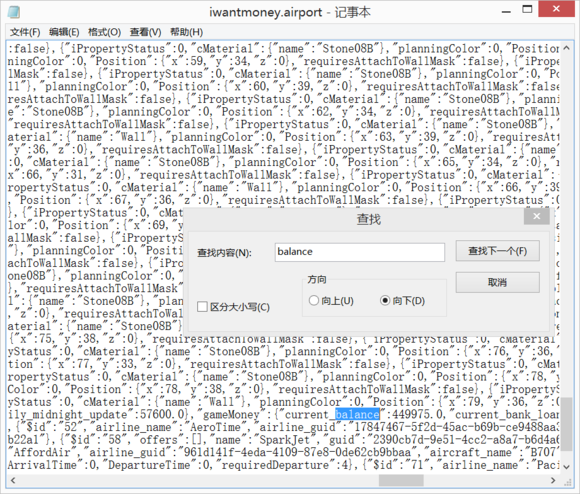The width and height of the screenshot is (580, 494).
Task: Click the 查找下一个 find next button
Action: point(498,251)
